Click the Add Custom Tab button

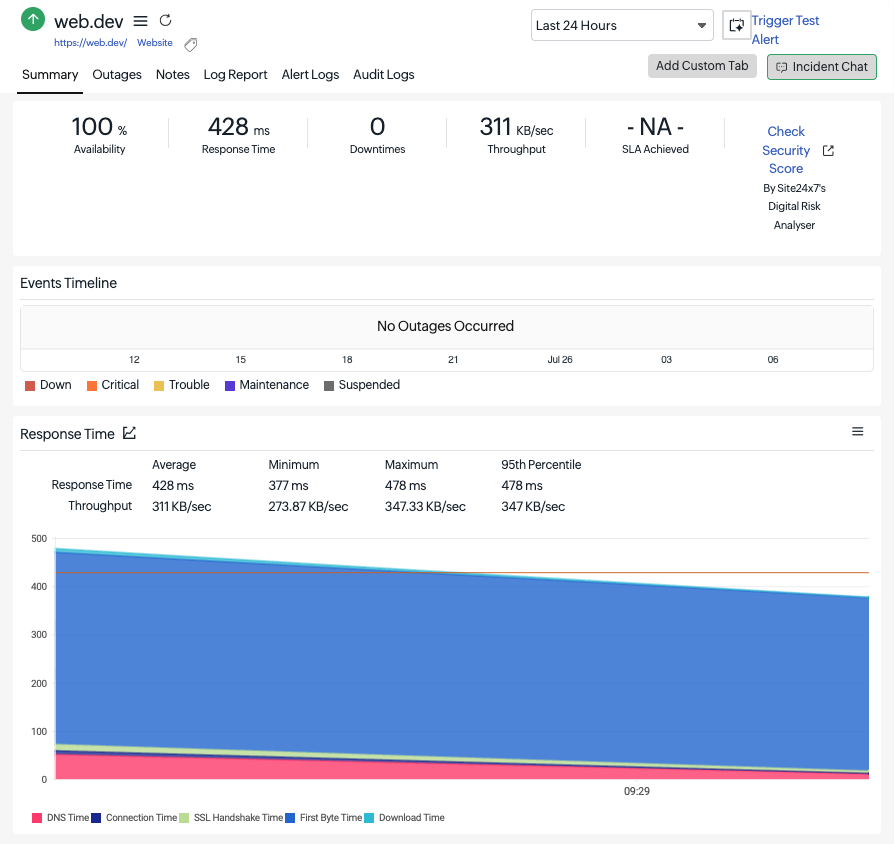[x=702, y=66]
